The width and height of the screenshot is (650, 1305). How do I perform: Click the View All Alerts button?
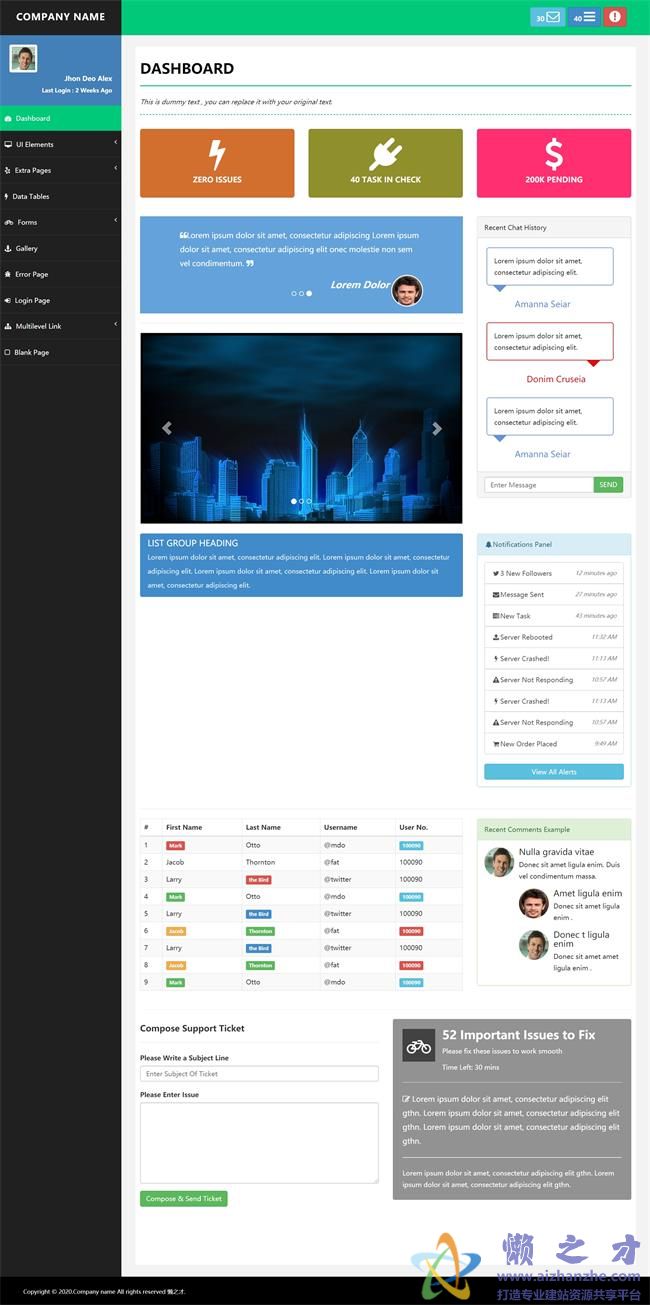pos(553,772)
